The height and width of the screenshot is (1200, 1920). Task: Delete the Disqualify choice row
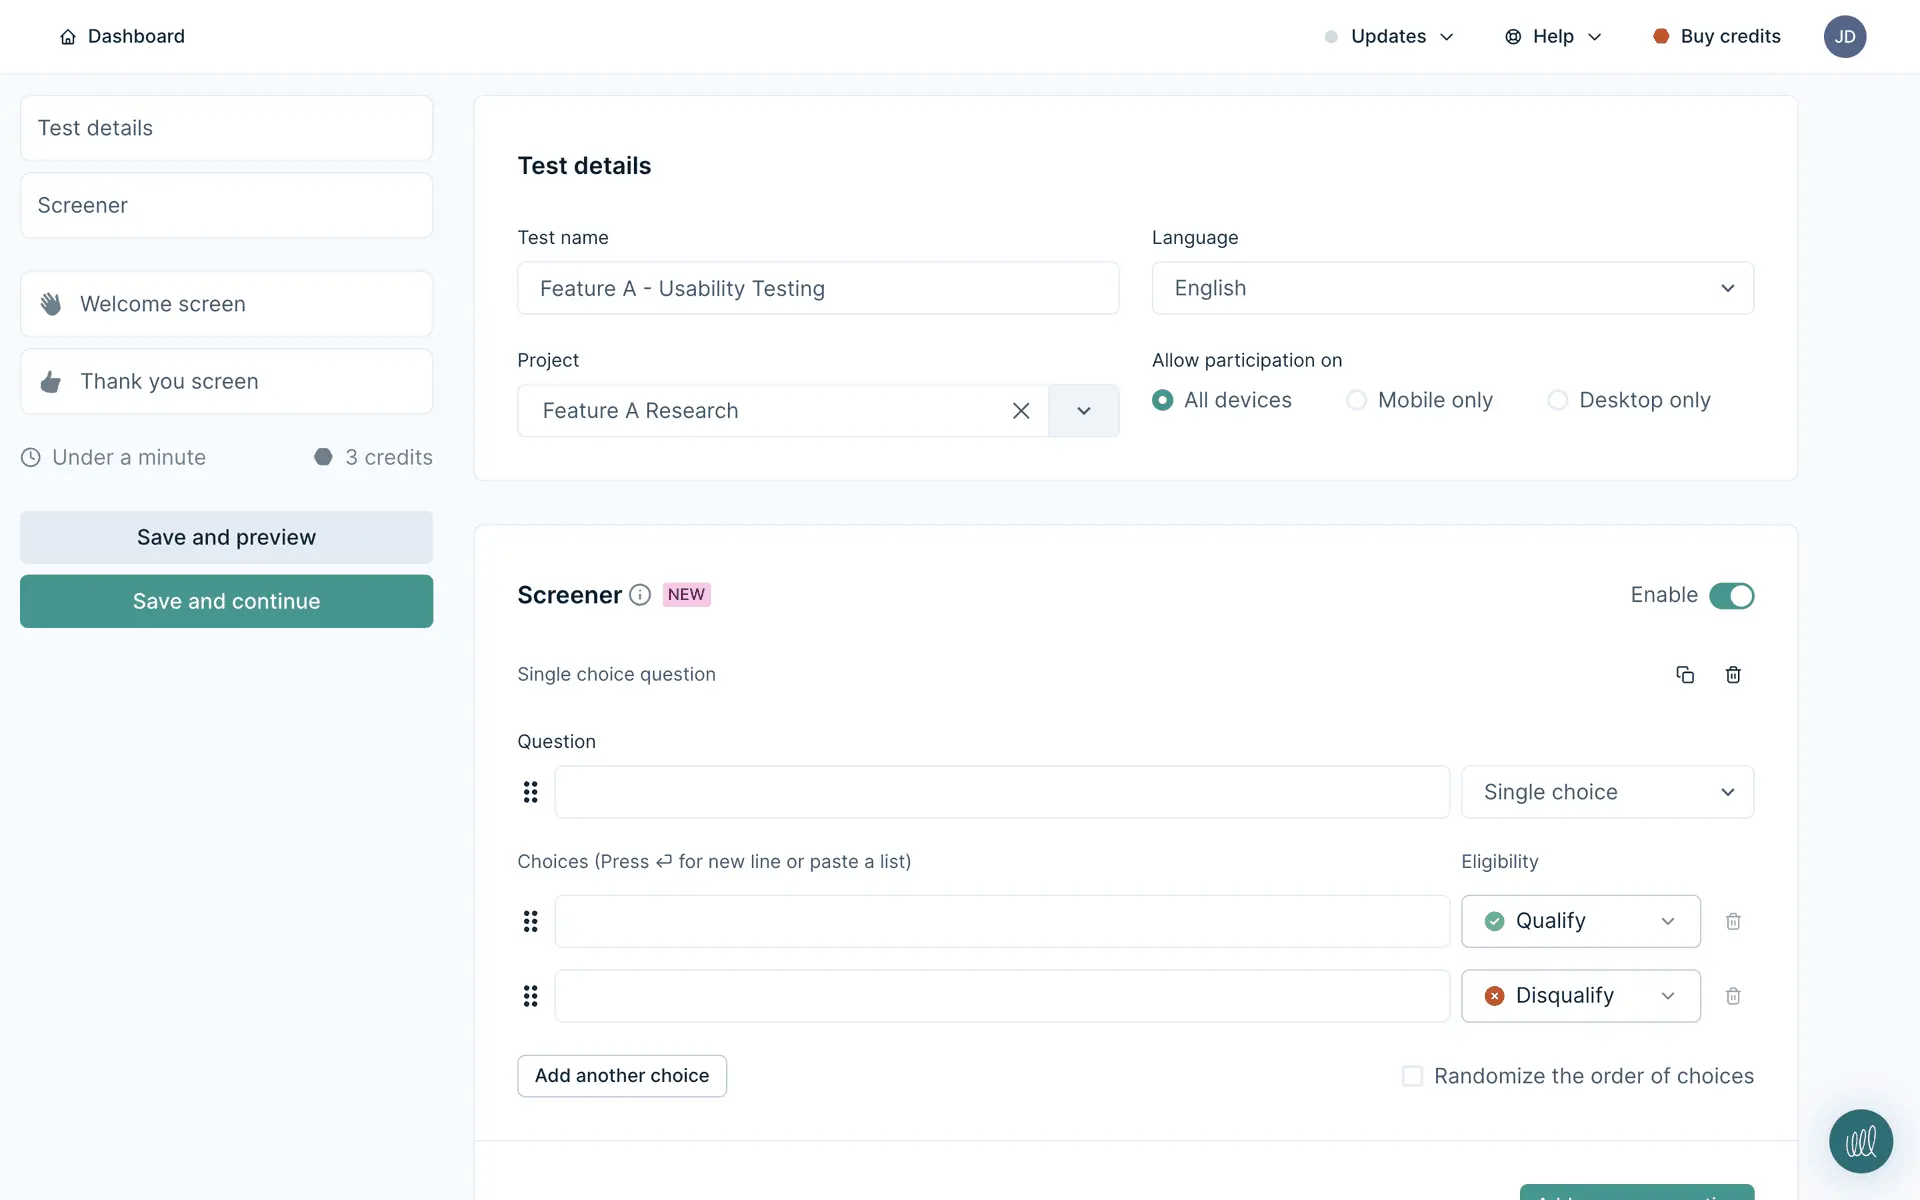pos(1733,996)
